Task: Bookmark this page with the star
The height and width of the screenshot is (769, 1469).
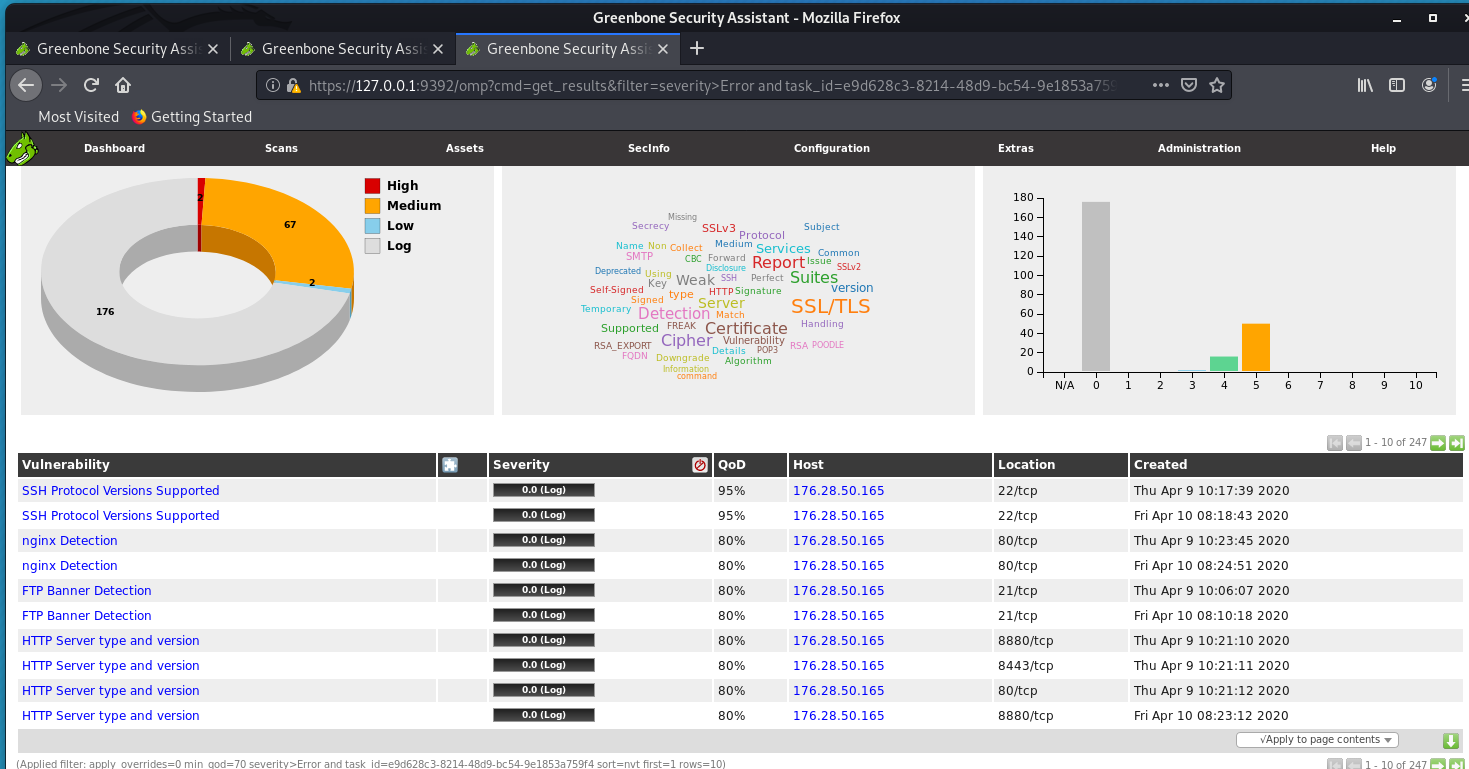Action: 1216,85
